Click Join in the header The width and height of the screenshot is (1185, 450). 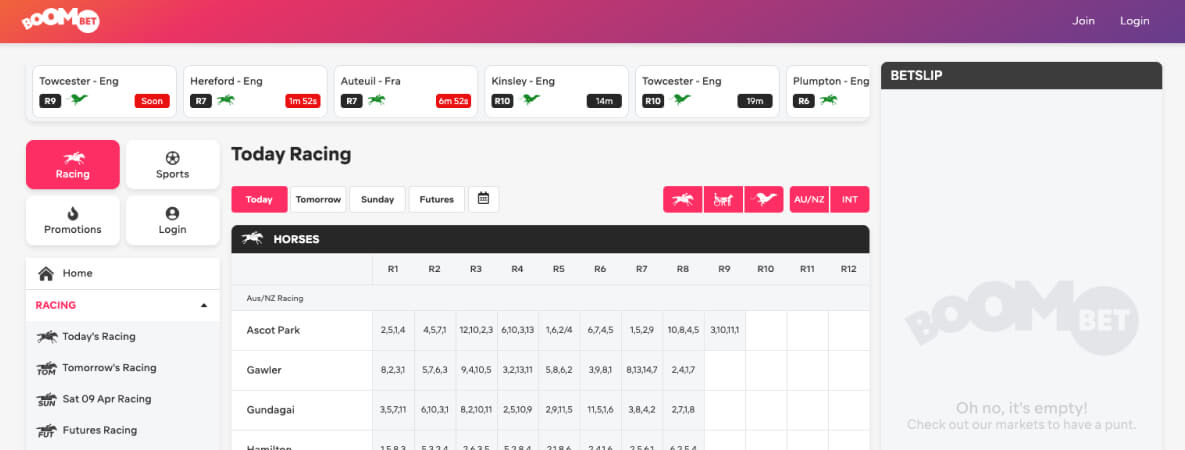pyautogui.click(x=1083, y=21)
